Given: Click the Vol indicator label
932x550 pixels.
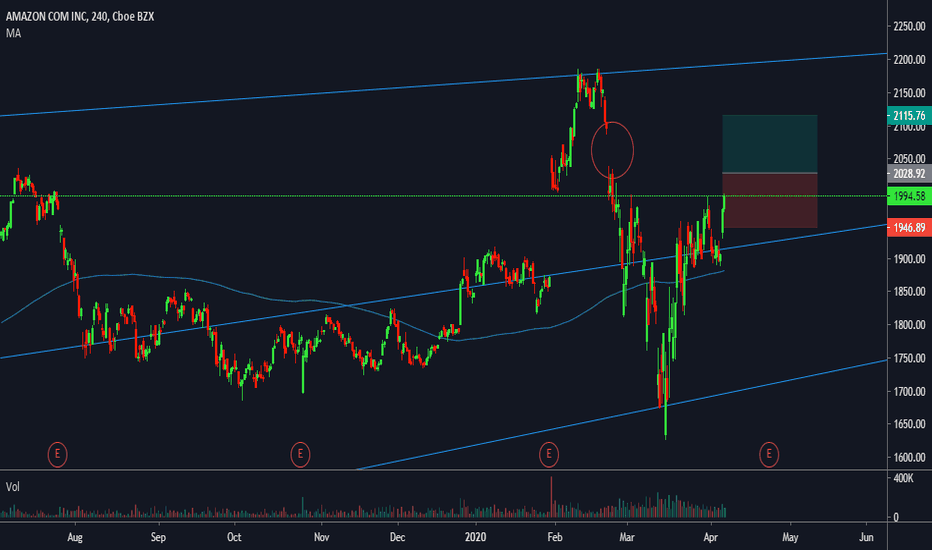Looking at the screenshot, I should [12, 487].
